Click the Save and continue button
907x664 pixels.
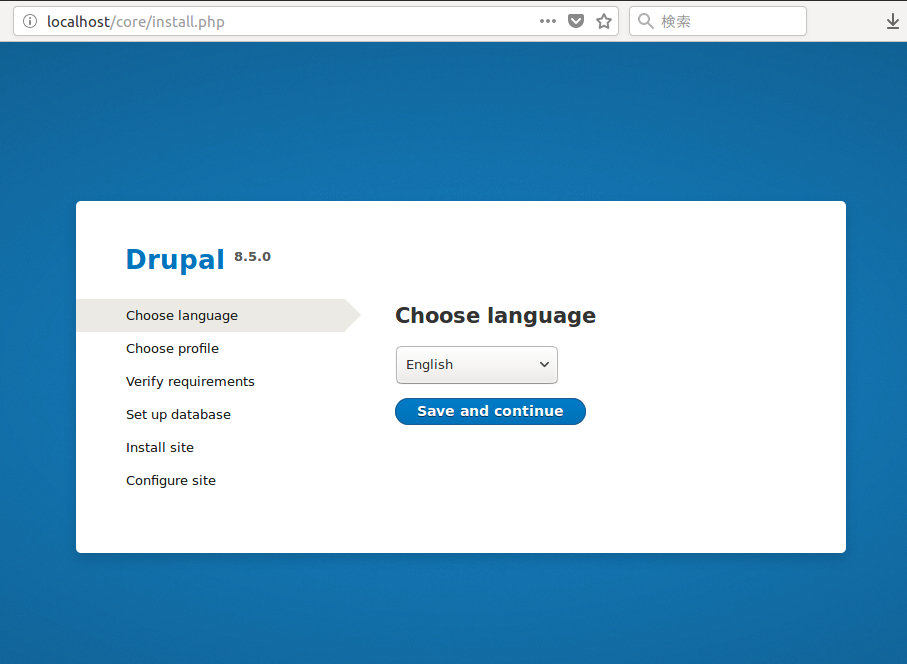490,411
